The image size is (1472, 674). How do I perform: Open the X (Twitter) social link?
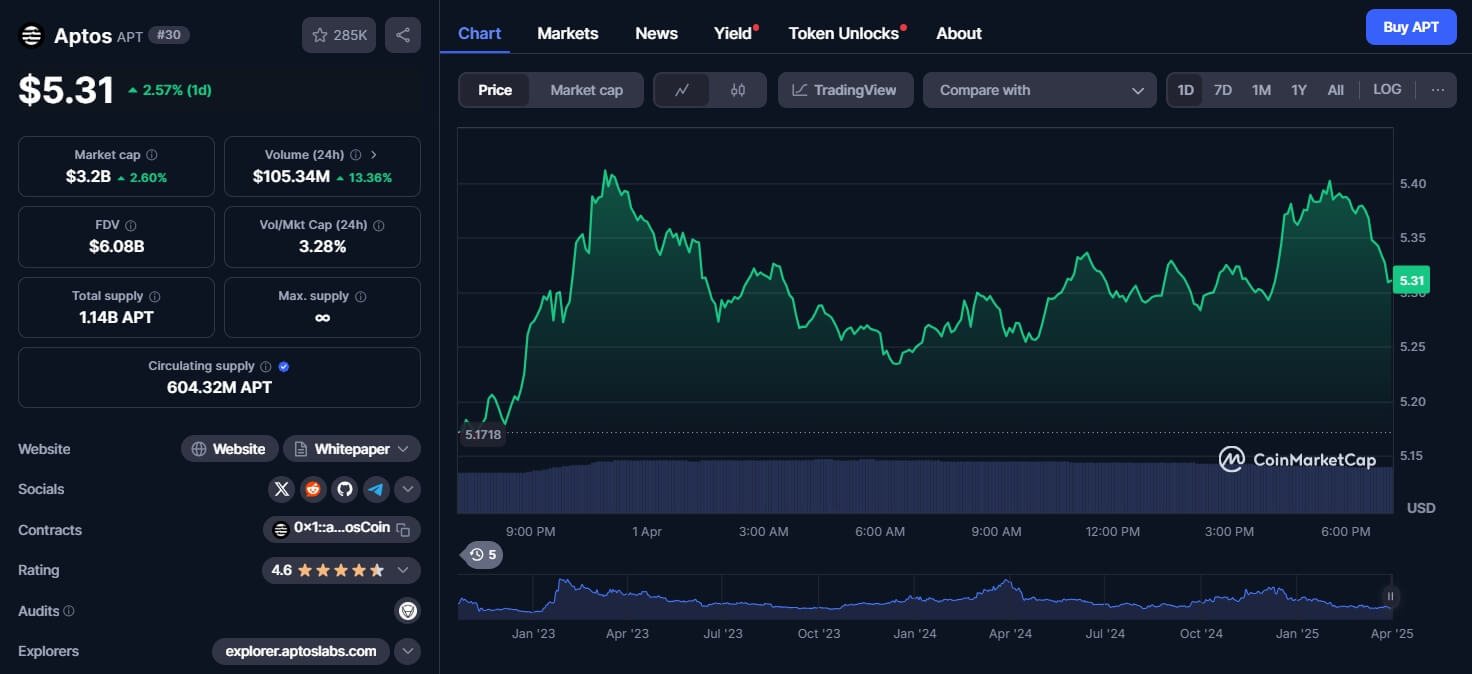(282, 489)
